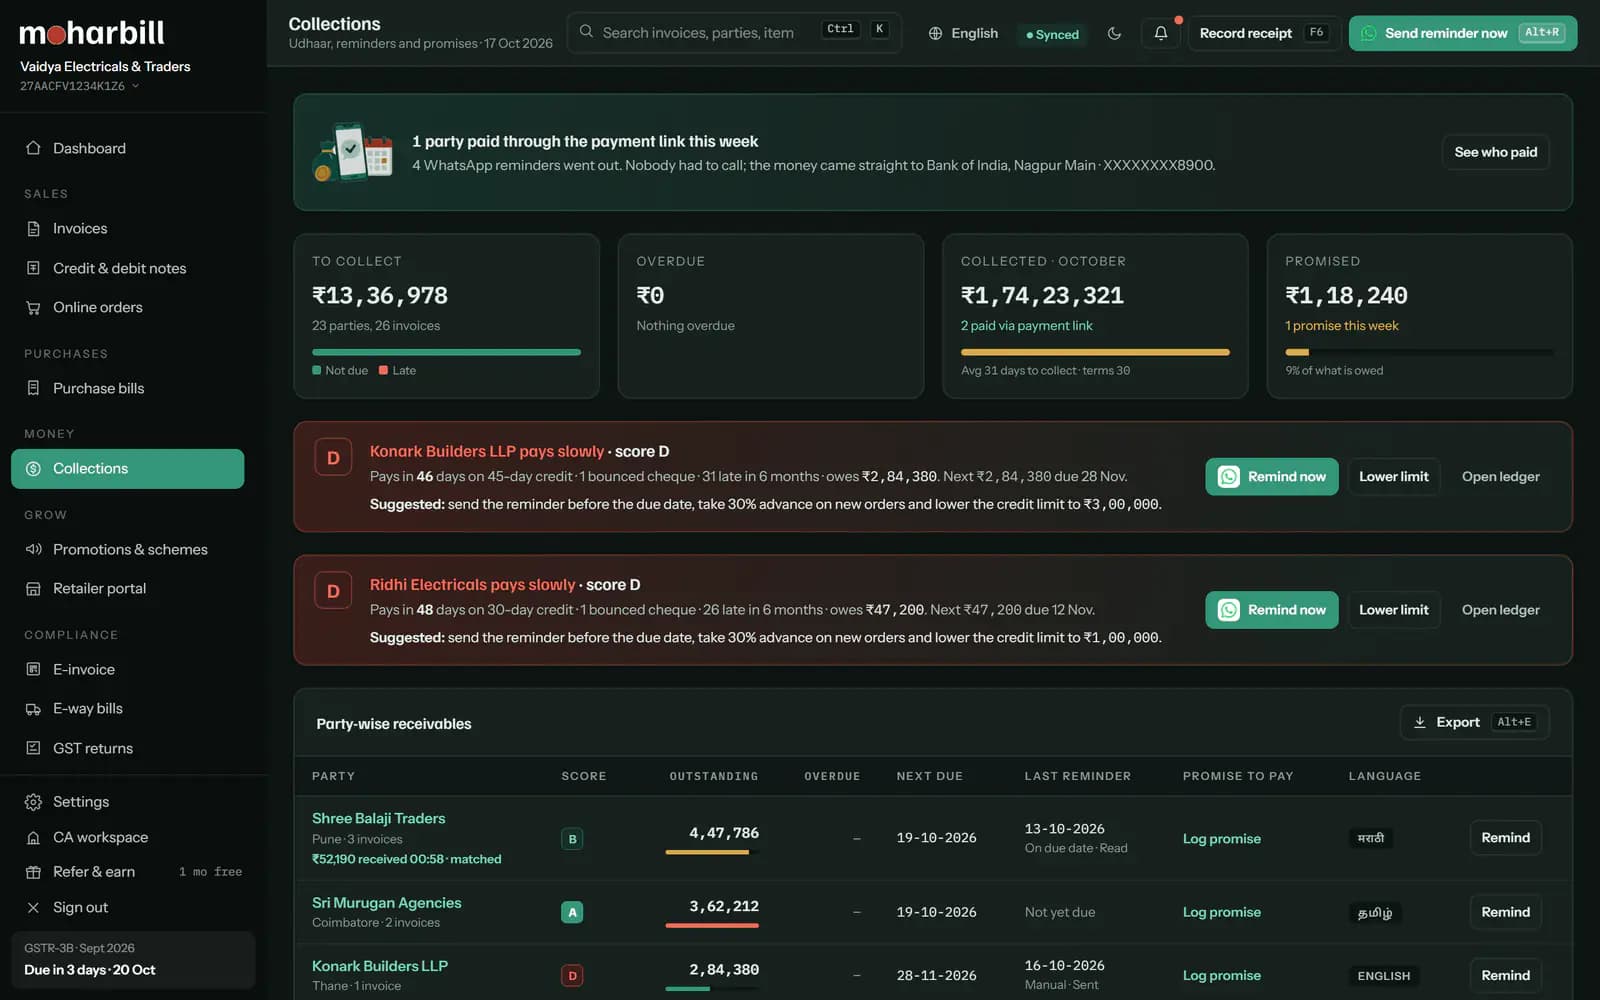Click the Retailer portal store icon
The height and width of the screenshot is (1000, 1600).
coord(33,589)
